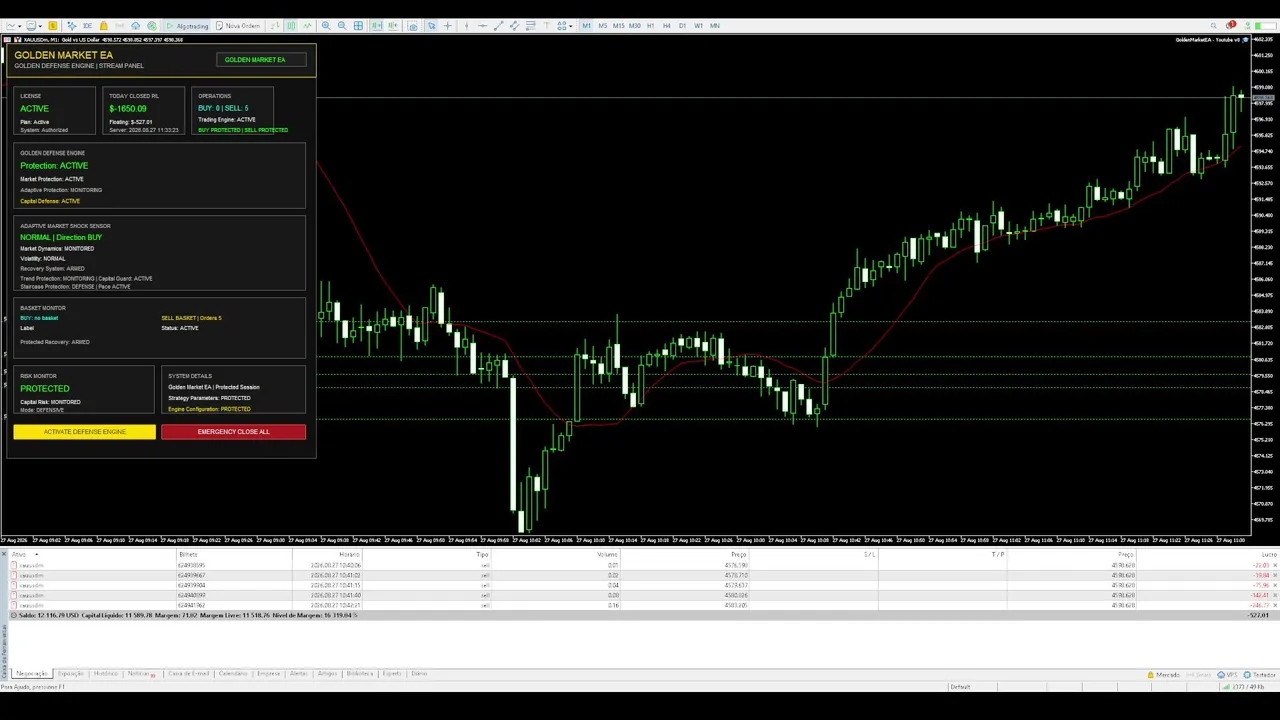1280x720 pixels.
Task: Open the Caixa de E-mail tab
Action: click(188, 673)
